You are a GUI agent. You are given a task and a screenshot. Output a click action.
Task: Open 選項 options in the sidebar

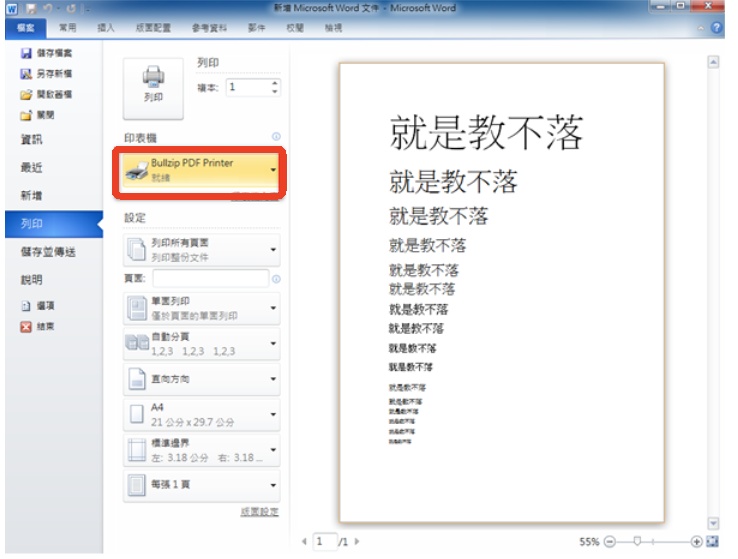click(x=38, y=306)
